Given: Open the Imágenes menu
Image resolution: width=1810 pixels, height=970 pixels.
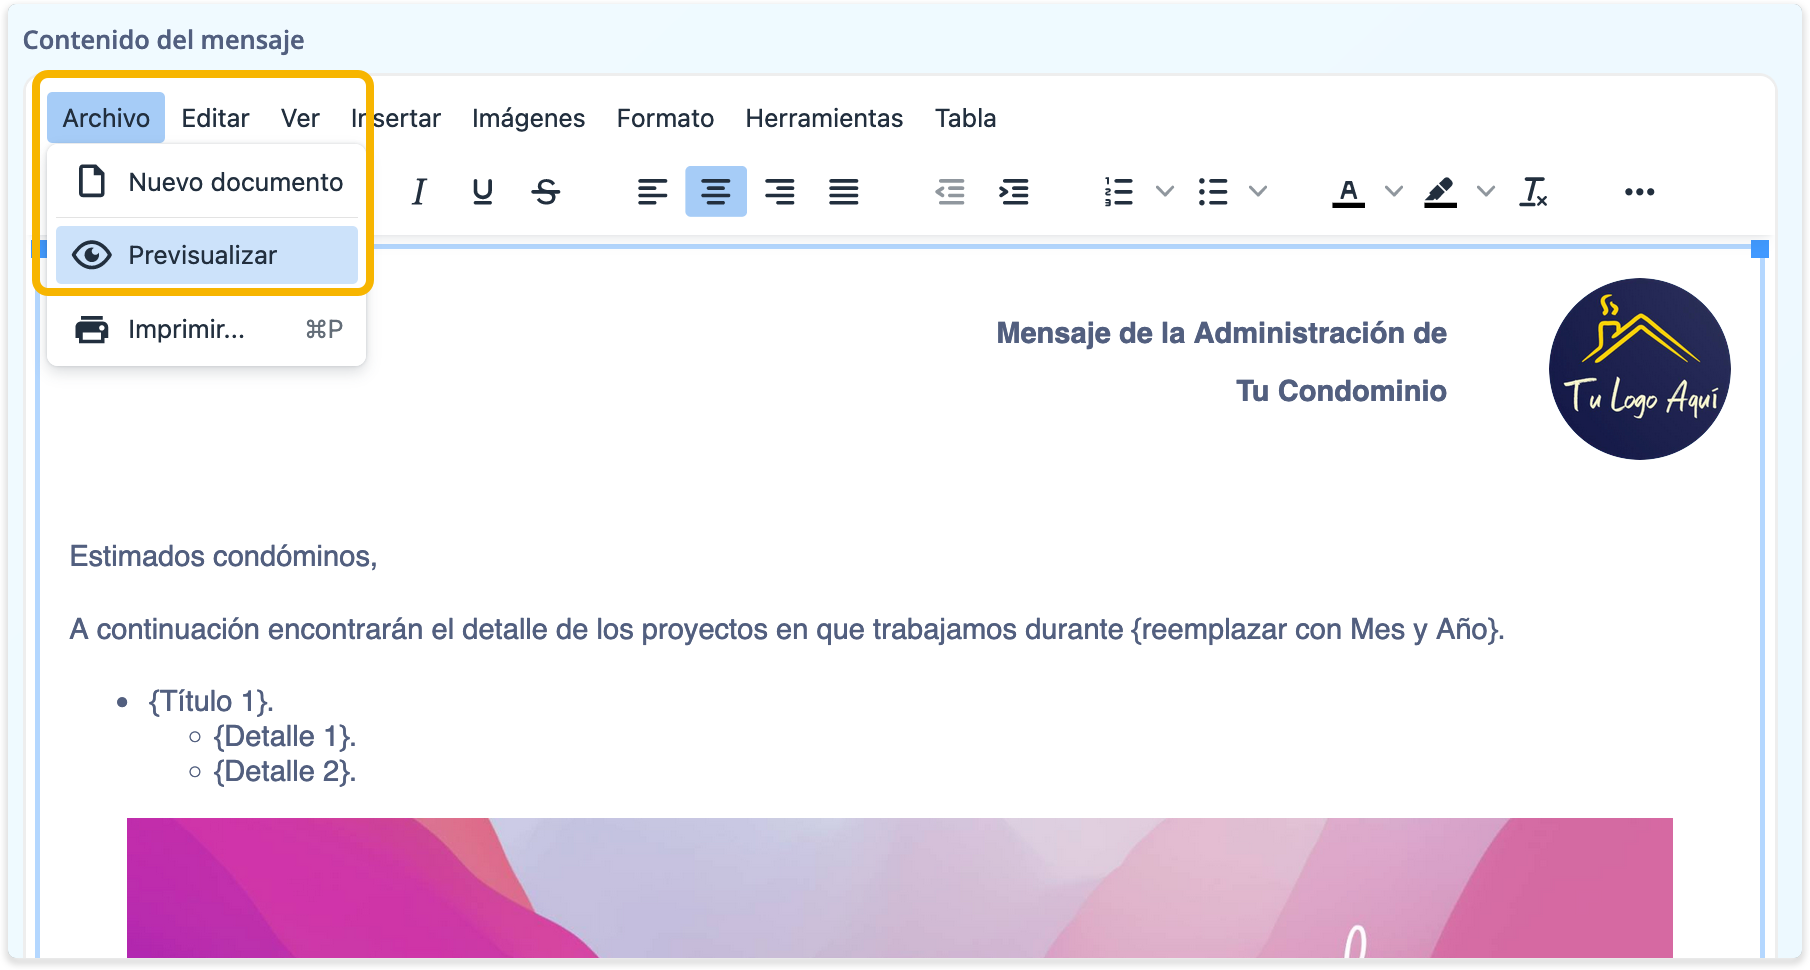Looking at the screenshot, I should click(528, 118).
